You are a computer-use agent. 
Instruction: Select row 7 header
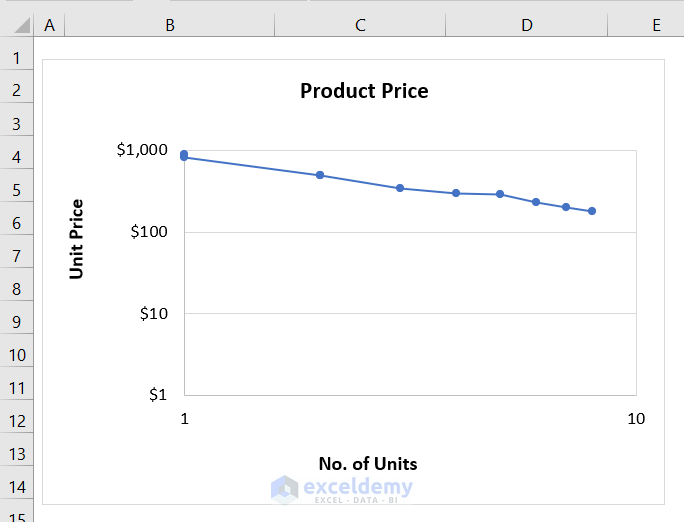(16, 256)
